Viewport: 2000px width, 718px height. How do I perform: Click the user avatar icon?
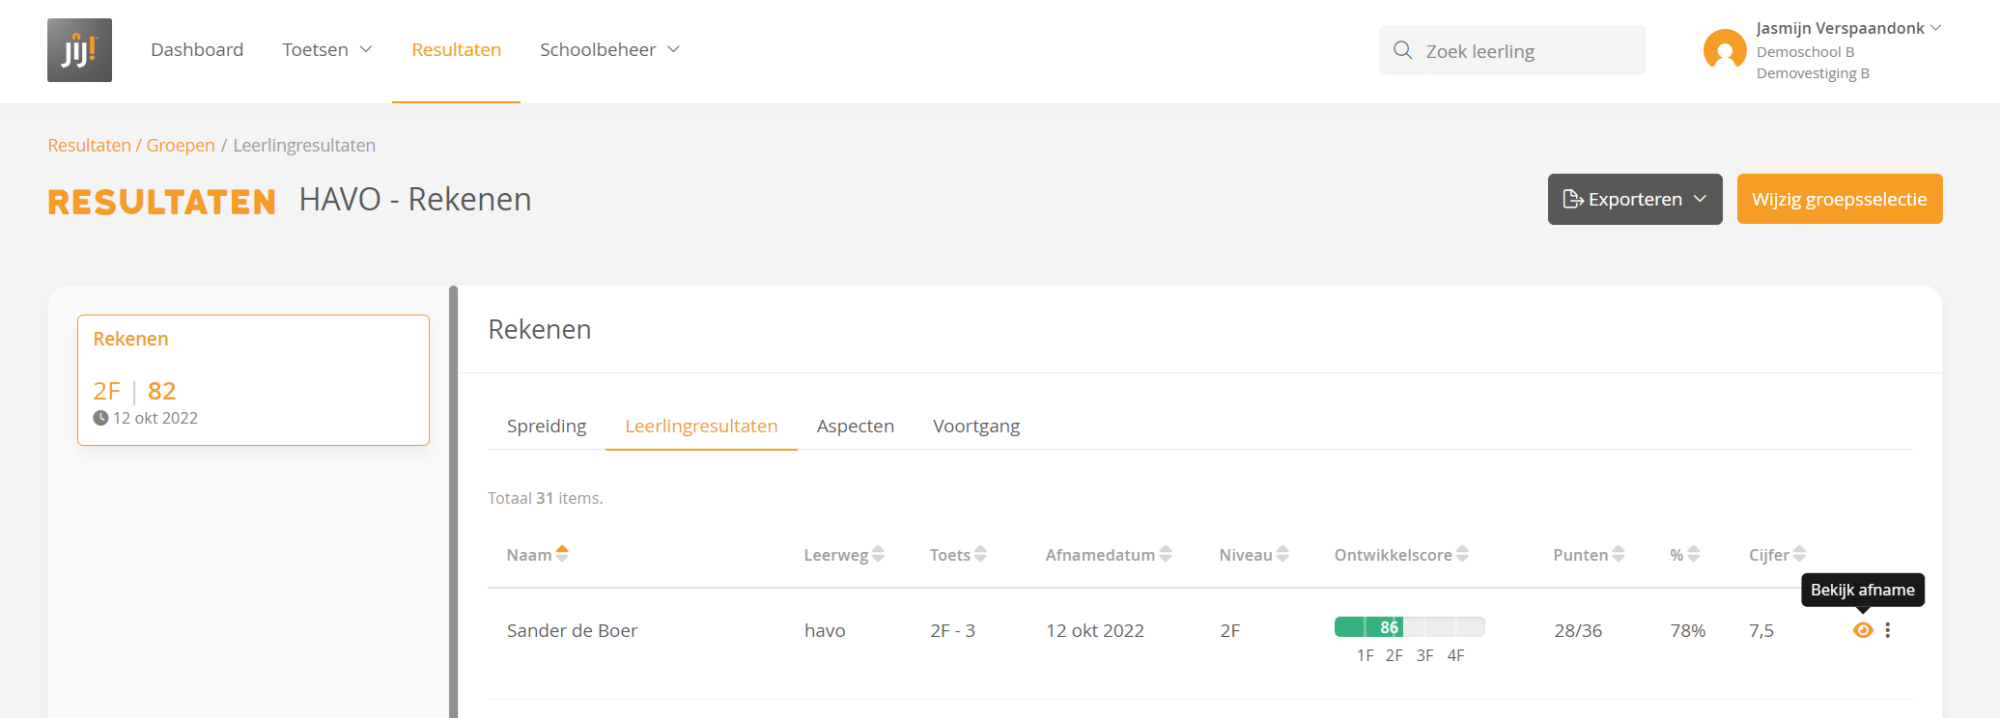point(1724,50)
